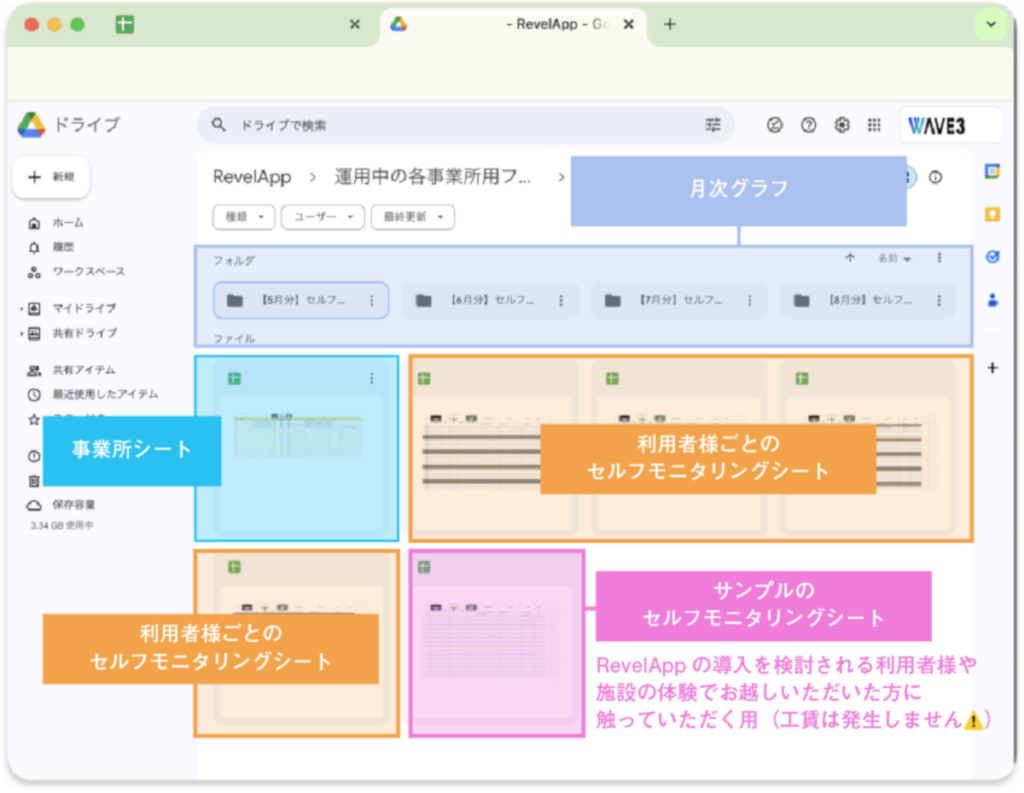Reverse sort direction with the arrow
The height and width of the screenshot is (793, 1024).
click(x=850, y=258)
